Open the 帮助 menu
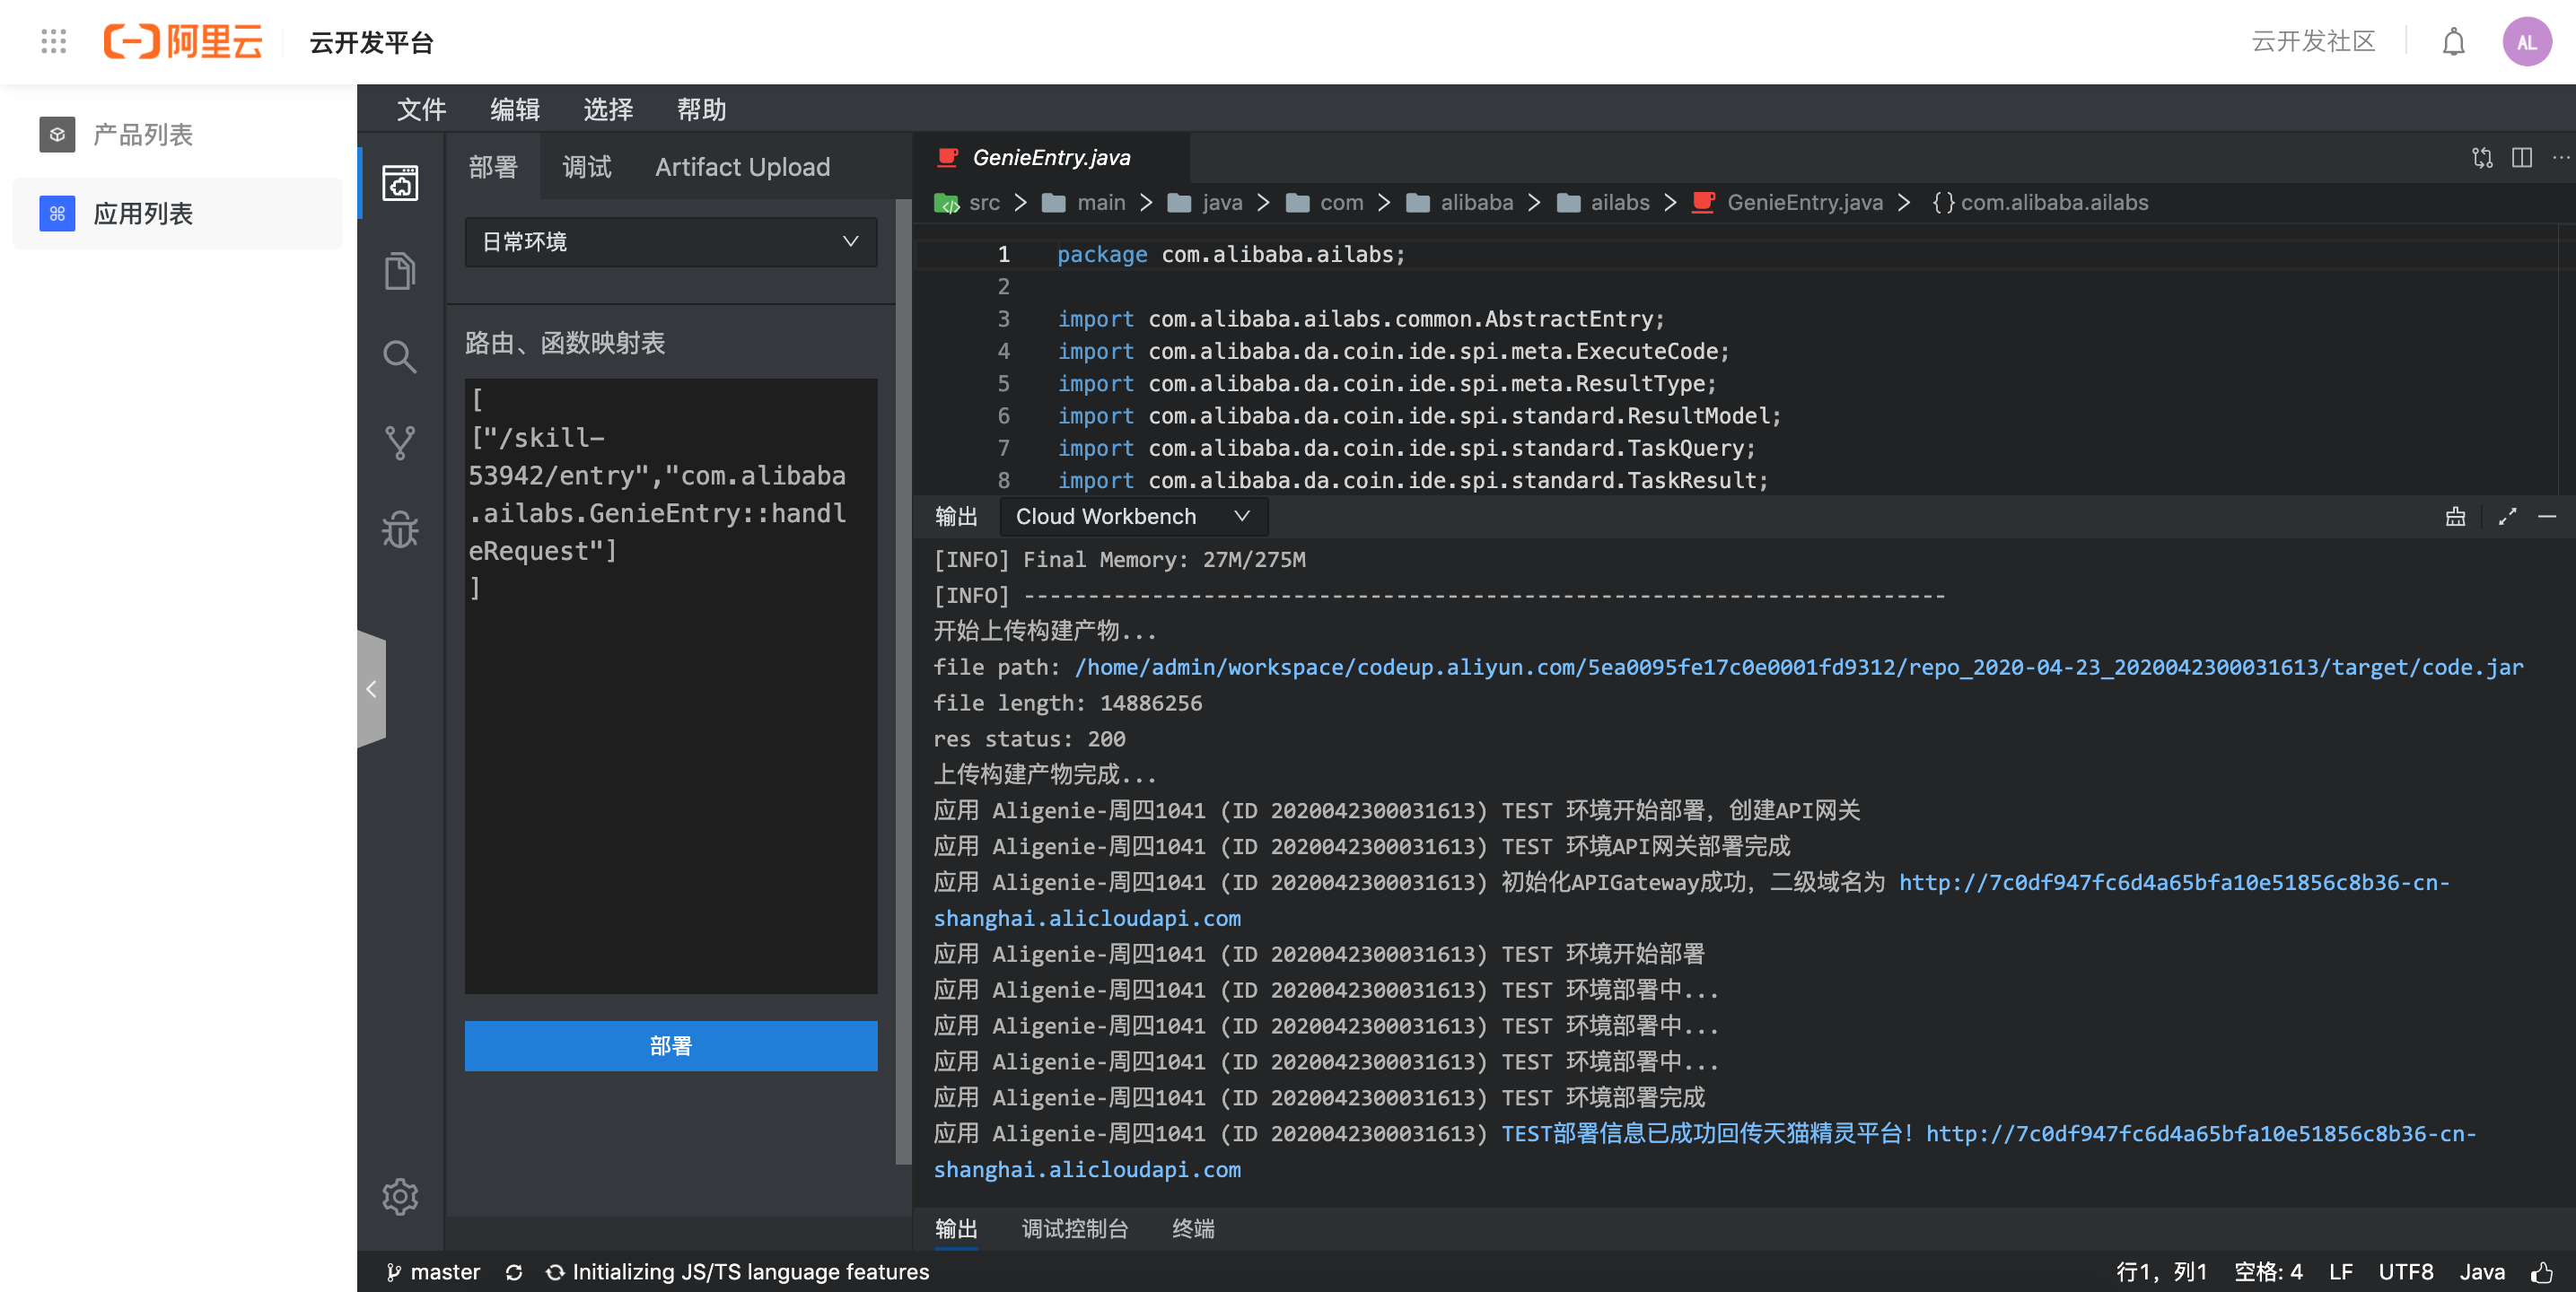The height and width of the screenshot is (1292, 2576). 701,109
